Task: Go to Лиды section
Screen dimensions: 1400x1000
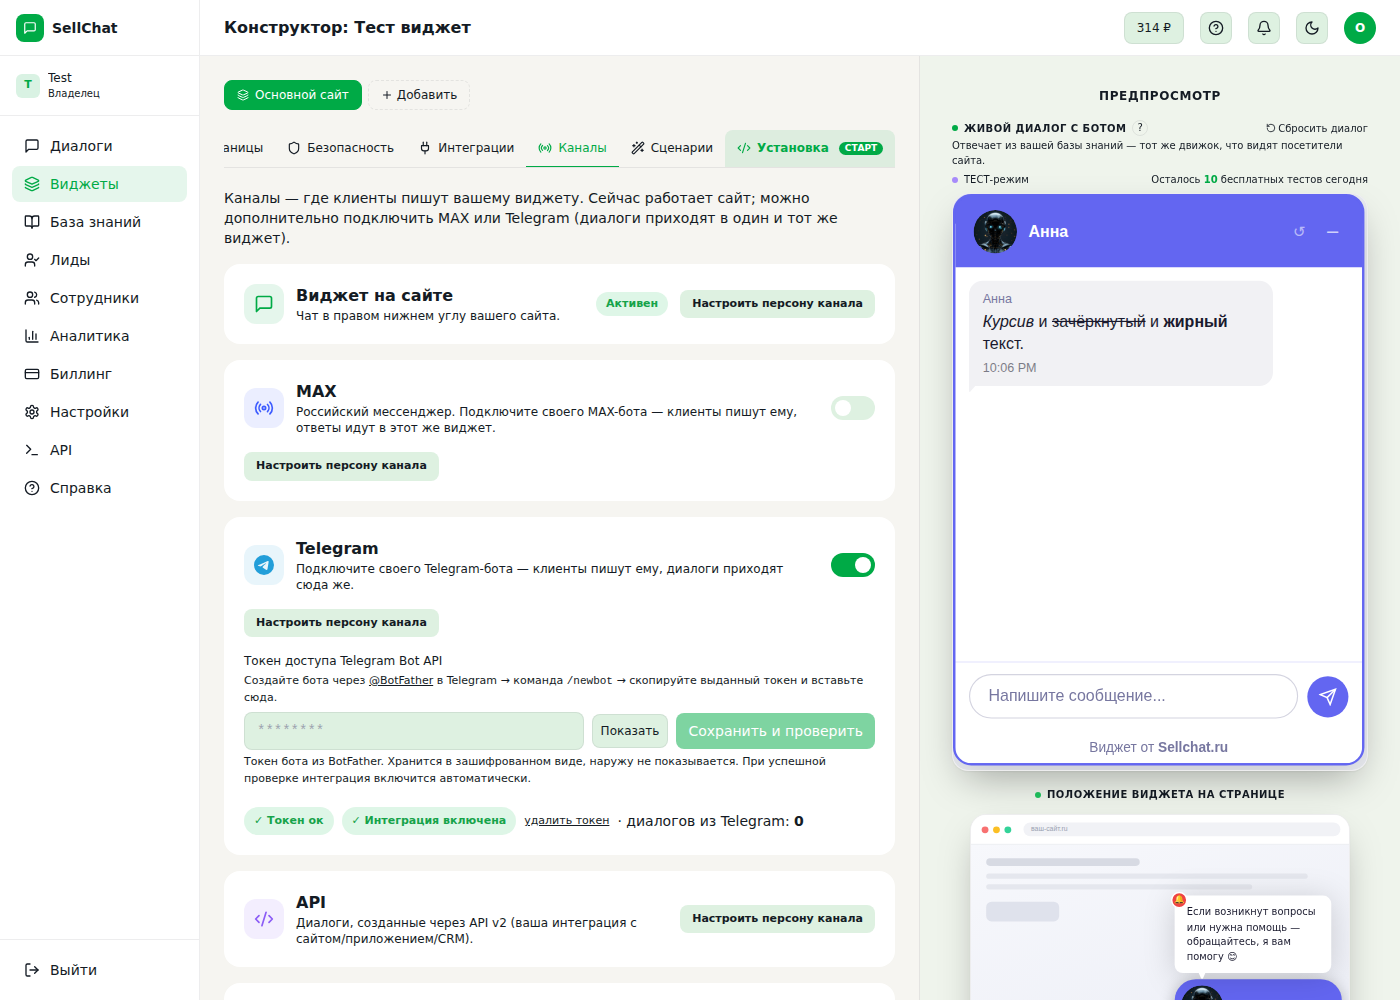Action: [x=99, y=260]
